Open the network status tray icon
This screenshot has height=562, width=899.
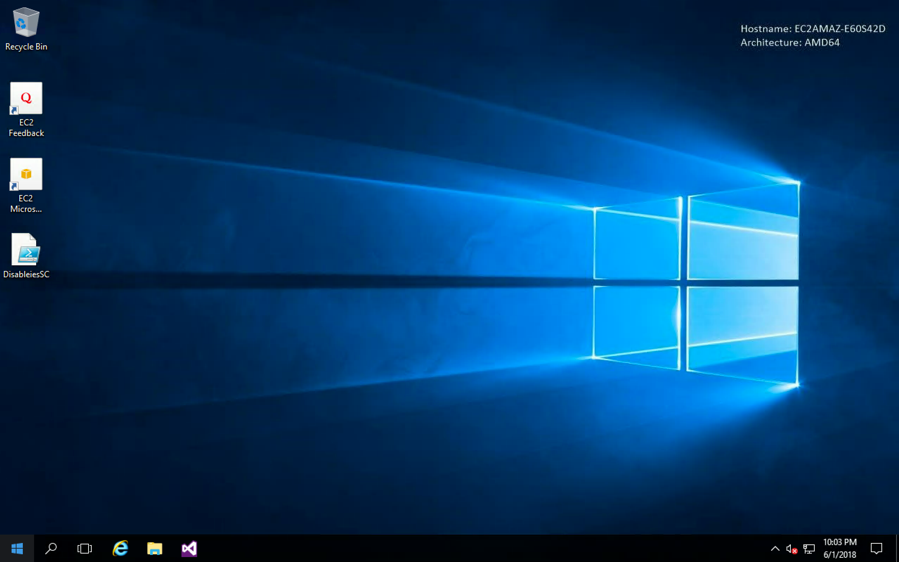[809, 549]
